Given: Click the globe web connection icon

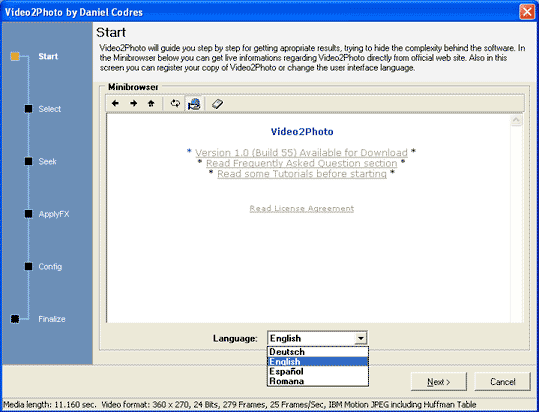Looking at the screenshot, I should pyautogui.click(x=194, y=103).
